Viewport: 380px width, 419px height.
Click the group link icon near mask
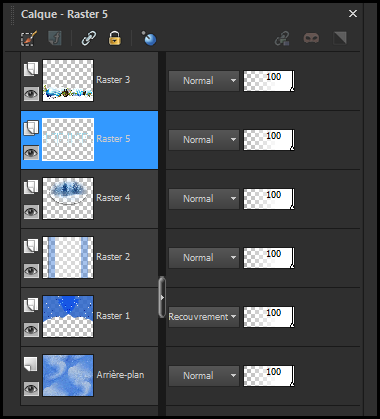coord(282,38)
